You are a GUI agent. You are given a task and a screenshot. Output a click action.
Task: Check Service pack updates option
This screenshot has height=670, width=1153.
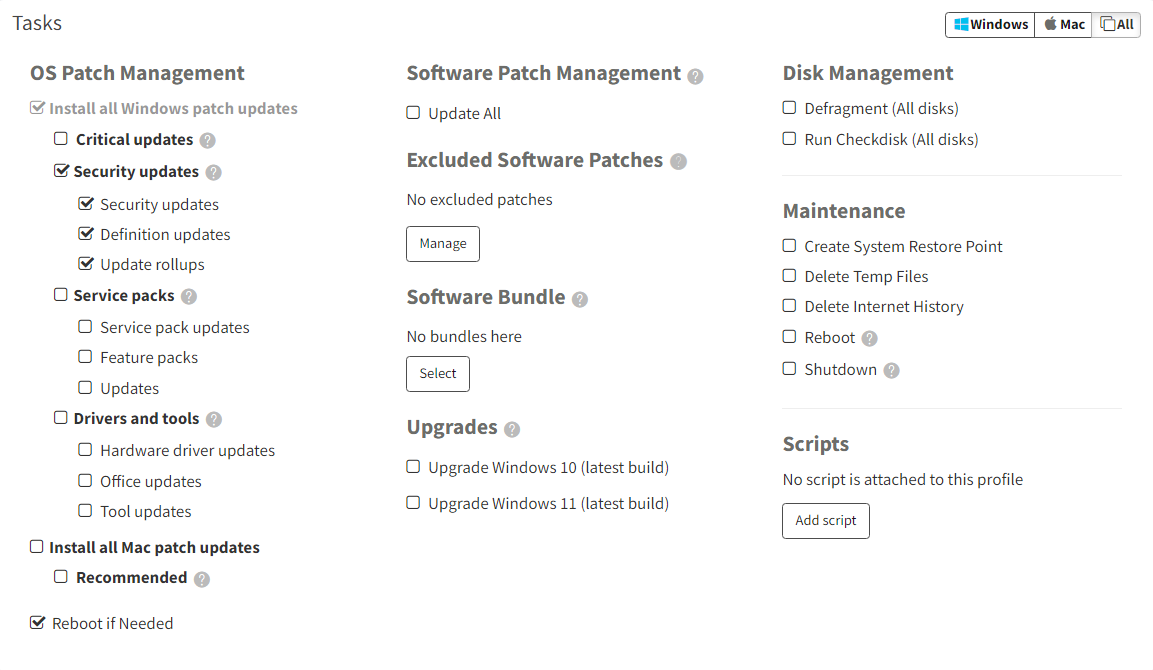click(x=85, y=327)
